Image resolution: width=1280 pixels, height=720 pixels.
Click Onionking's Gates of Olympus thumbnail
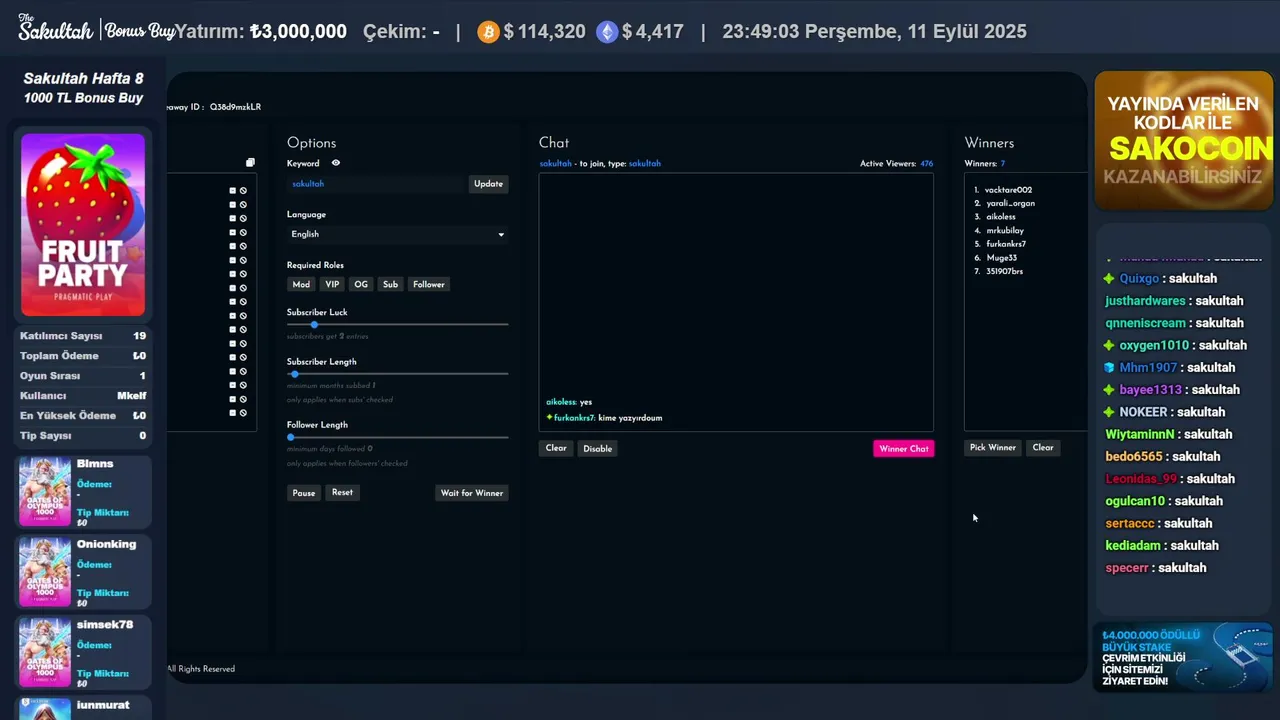45,572
